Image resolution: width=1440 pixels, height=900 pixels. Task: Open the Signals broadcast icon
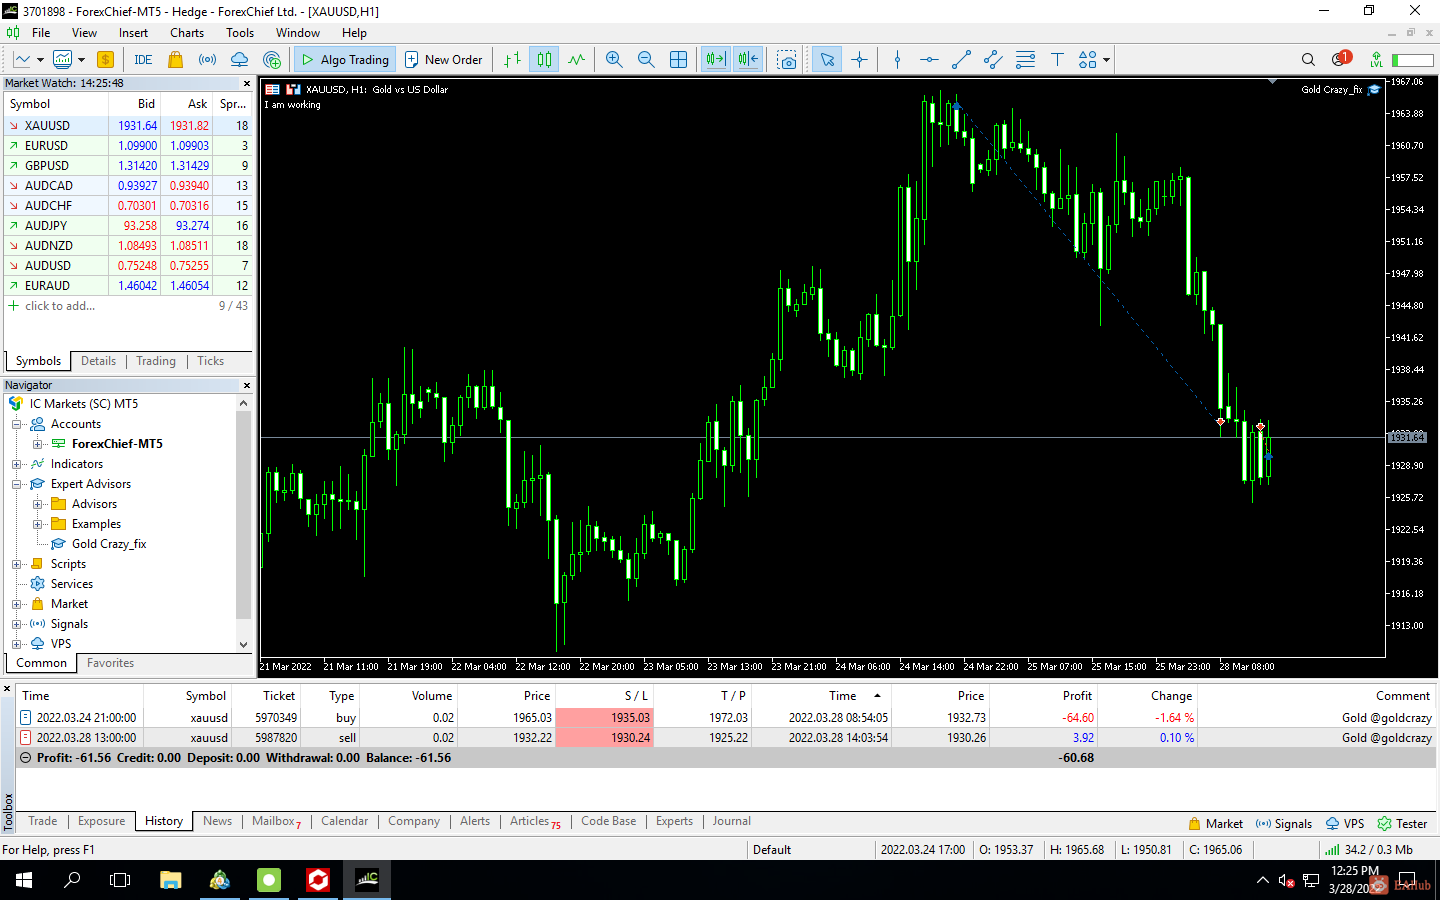tap(207, 59)
